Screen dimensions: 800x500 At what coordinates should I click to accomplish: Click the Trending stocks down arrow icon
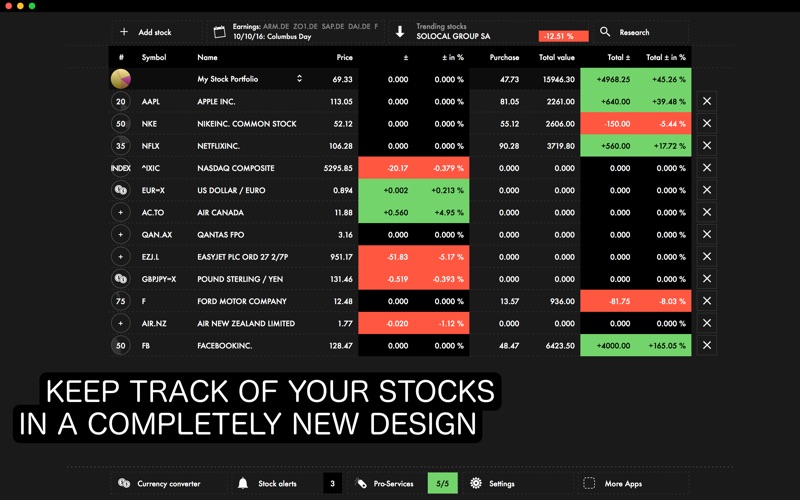[400, 32]
